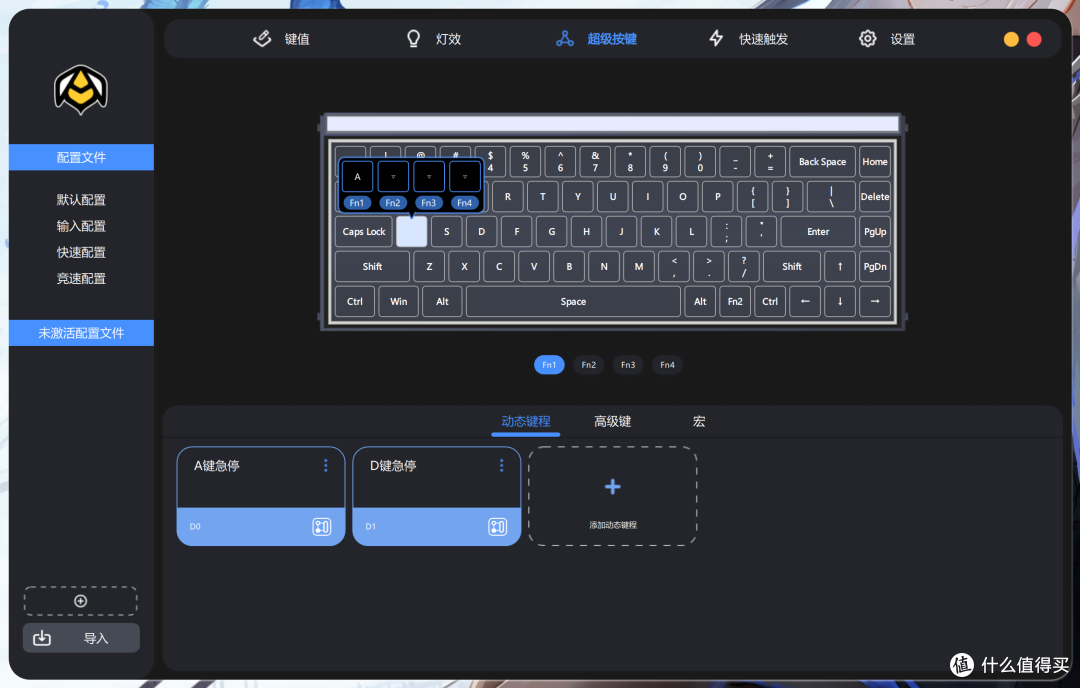Switch to the Fn1 layer pill
This screenshot has width=1080, height=688.
(x=549, y=364)
